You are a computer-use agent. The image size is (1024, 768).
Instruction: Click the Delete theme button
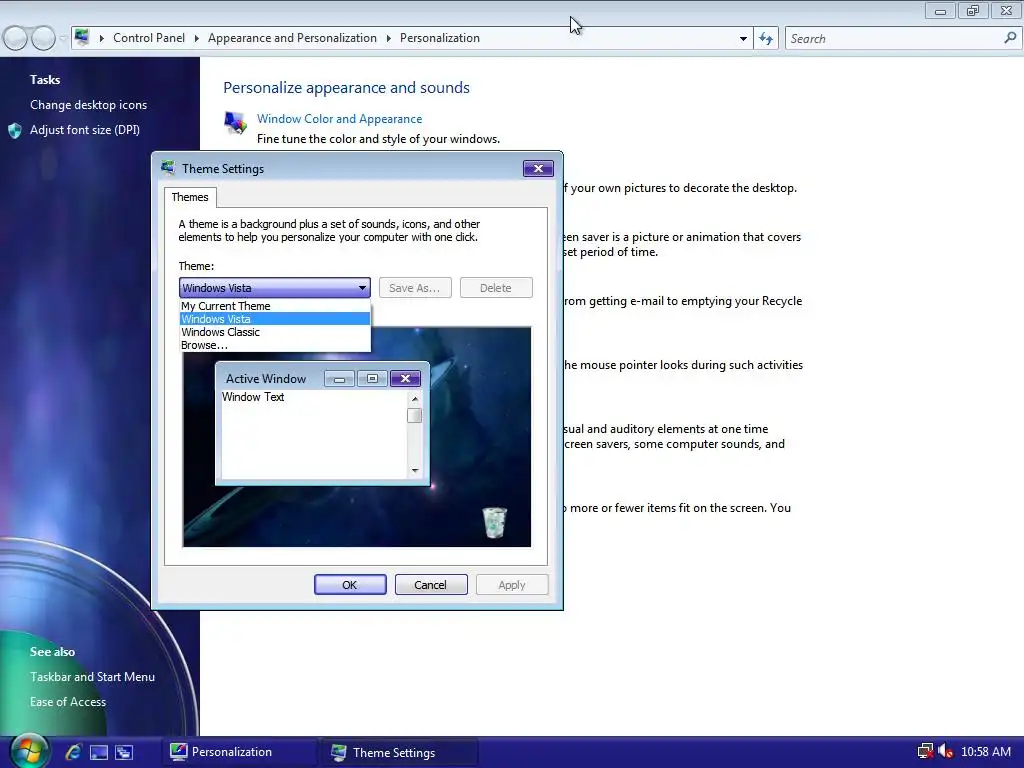point(496,288)
